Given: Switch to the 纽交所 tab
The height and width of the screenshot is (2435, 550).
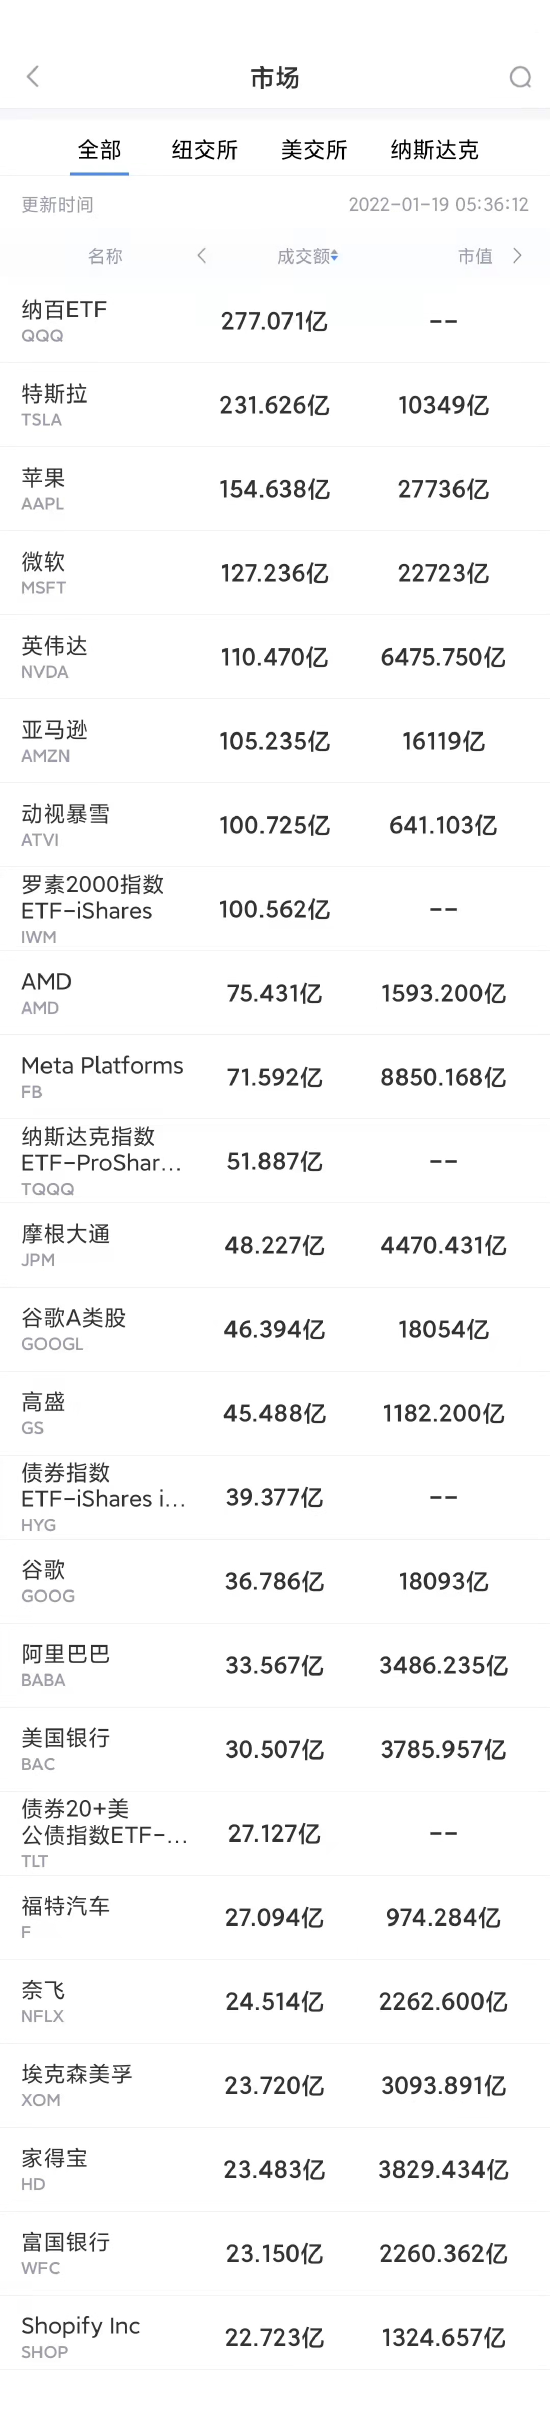Looking at the screenshot, I should pyautogui.click(x=205, y=150).
